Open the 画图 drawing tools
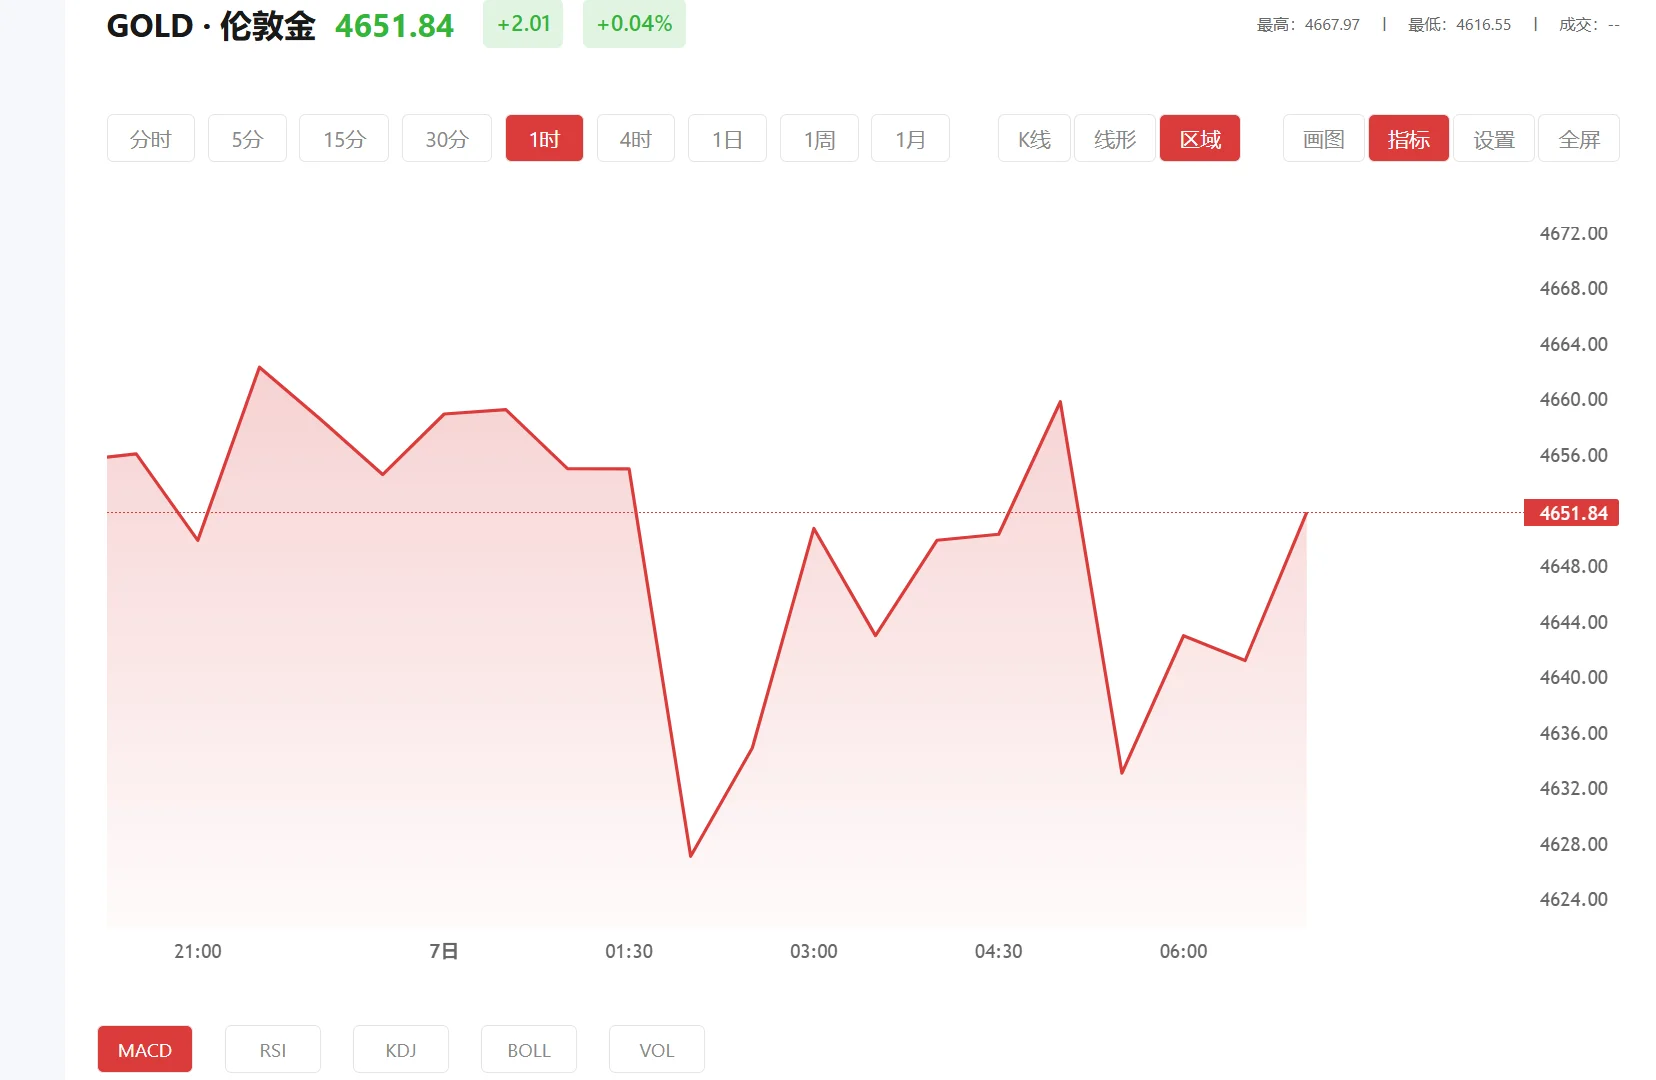This screenshot has height=1080, width=1656. click(x=1322, y=138)
